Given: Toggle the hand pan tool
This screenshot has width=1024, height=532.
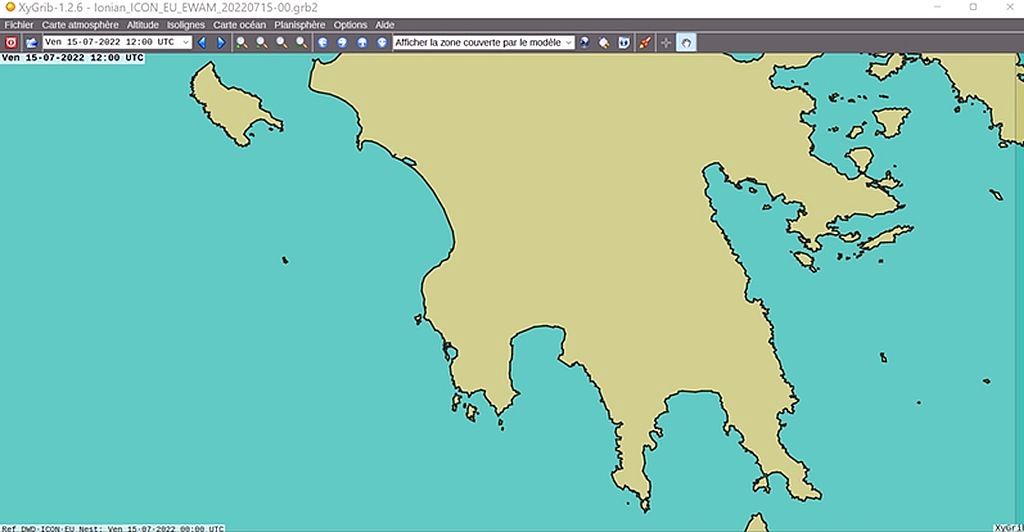Looking at the screenshot, I should tap(687, 43).
